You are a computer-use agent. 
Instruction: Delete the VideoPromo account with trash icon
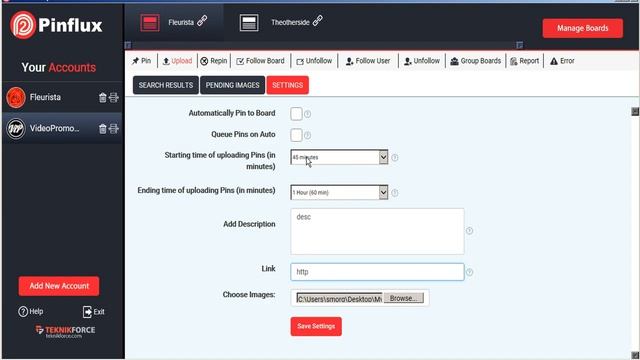click(x=102, y=129)
